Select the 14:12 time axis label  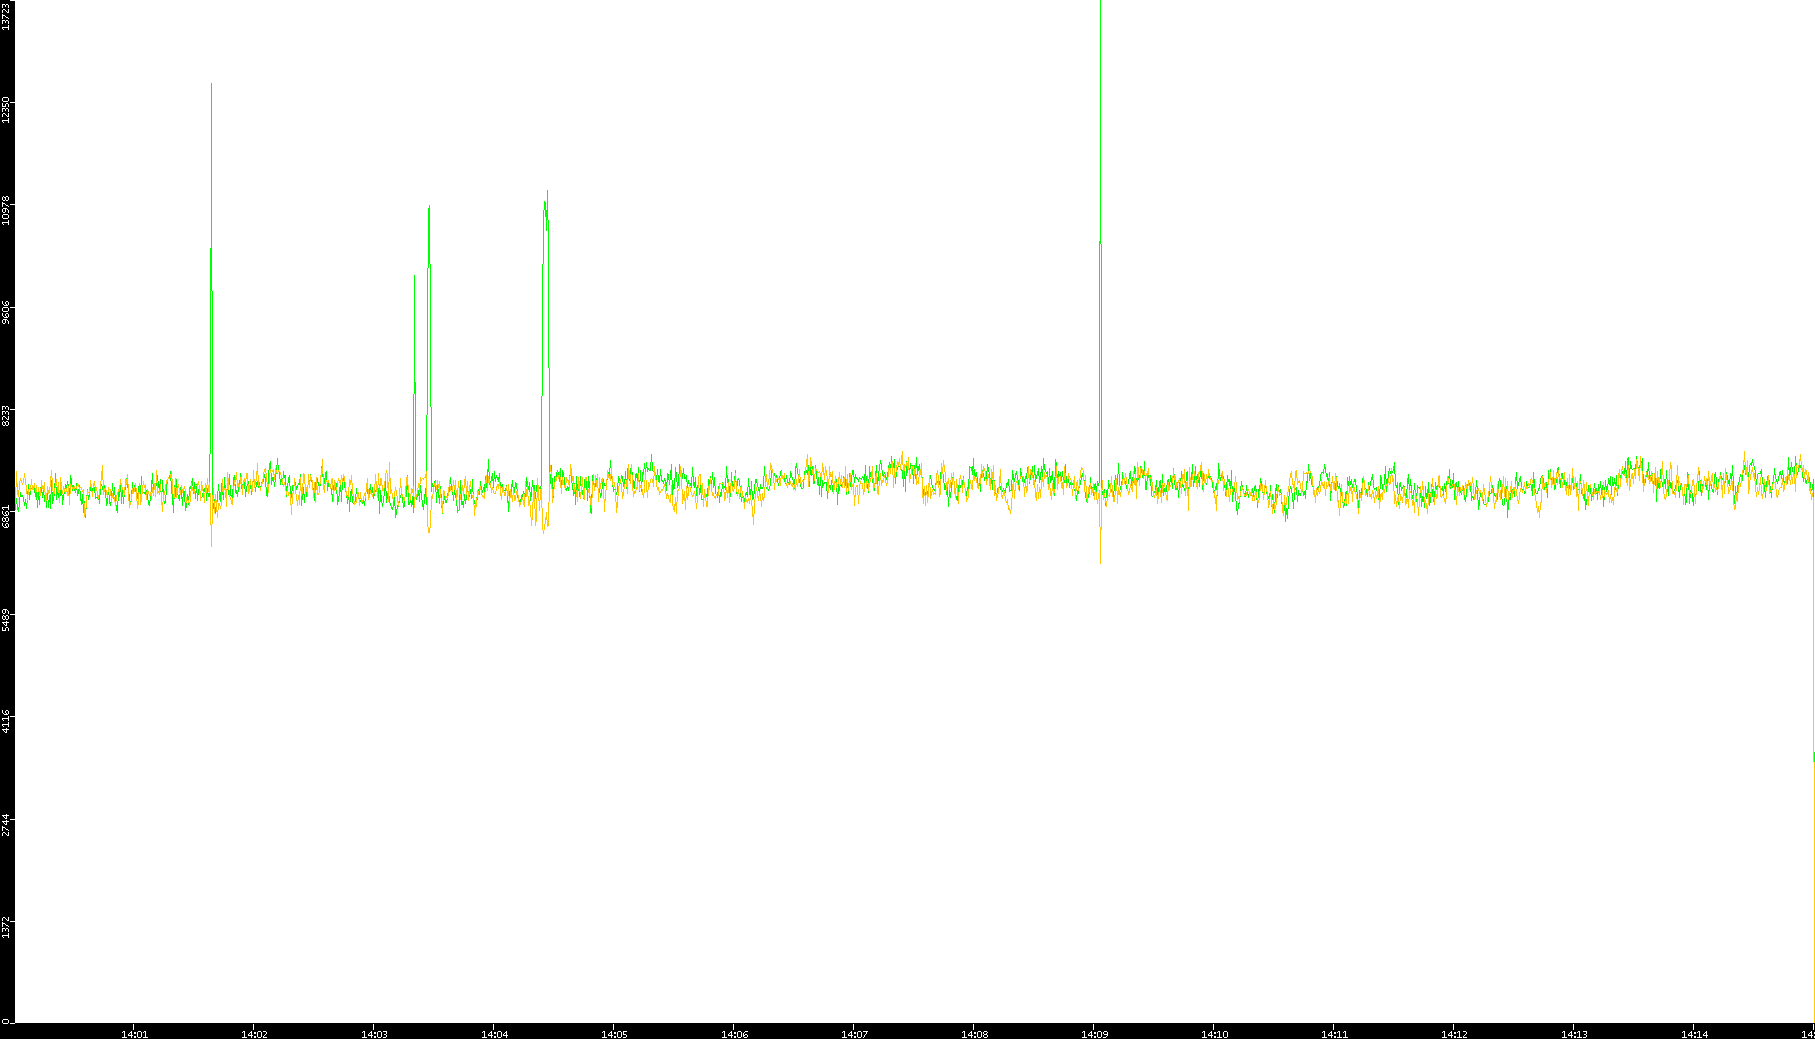(x=1454, y=1034)
